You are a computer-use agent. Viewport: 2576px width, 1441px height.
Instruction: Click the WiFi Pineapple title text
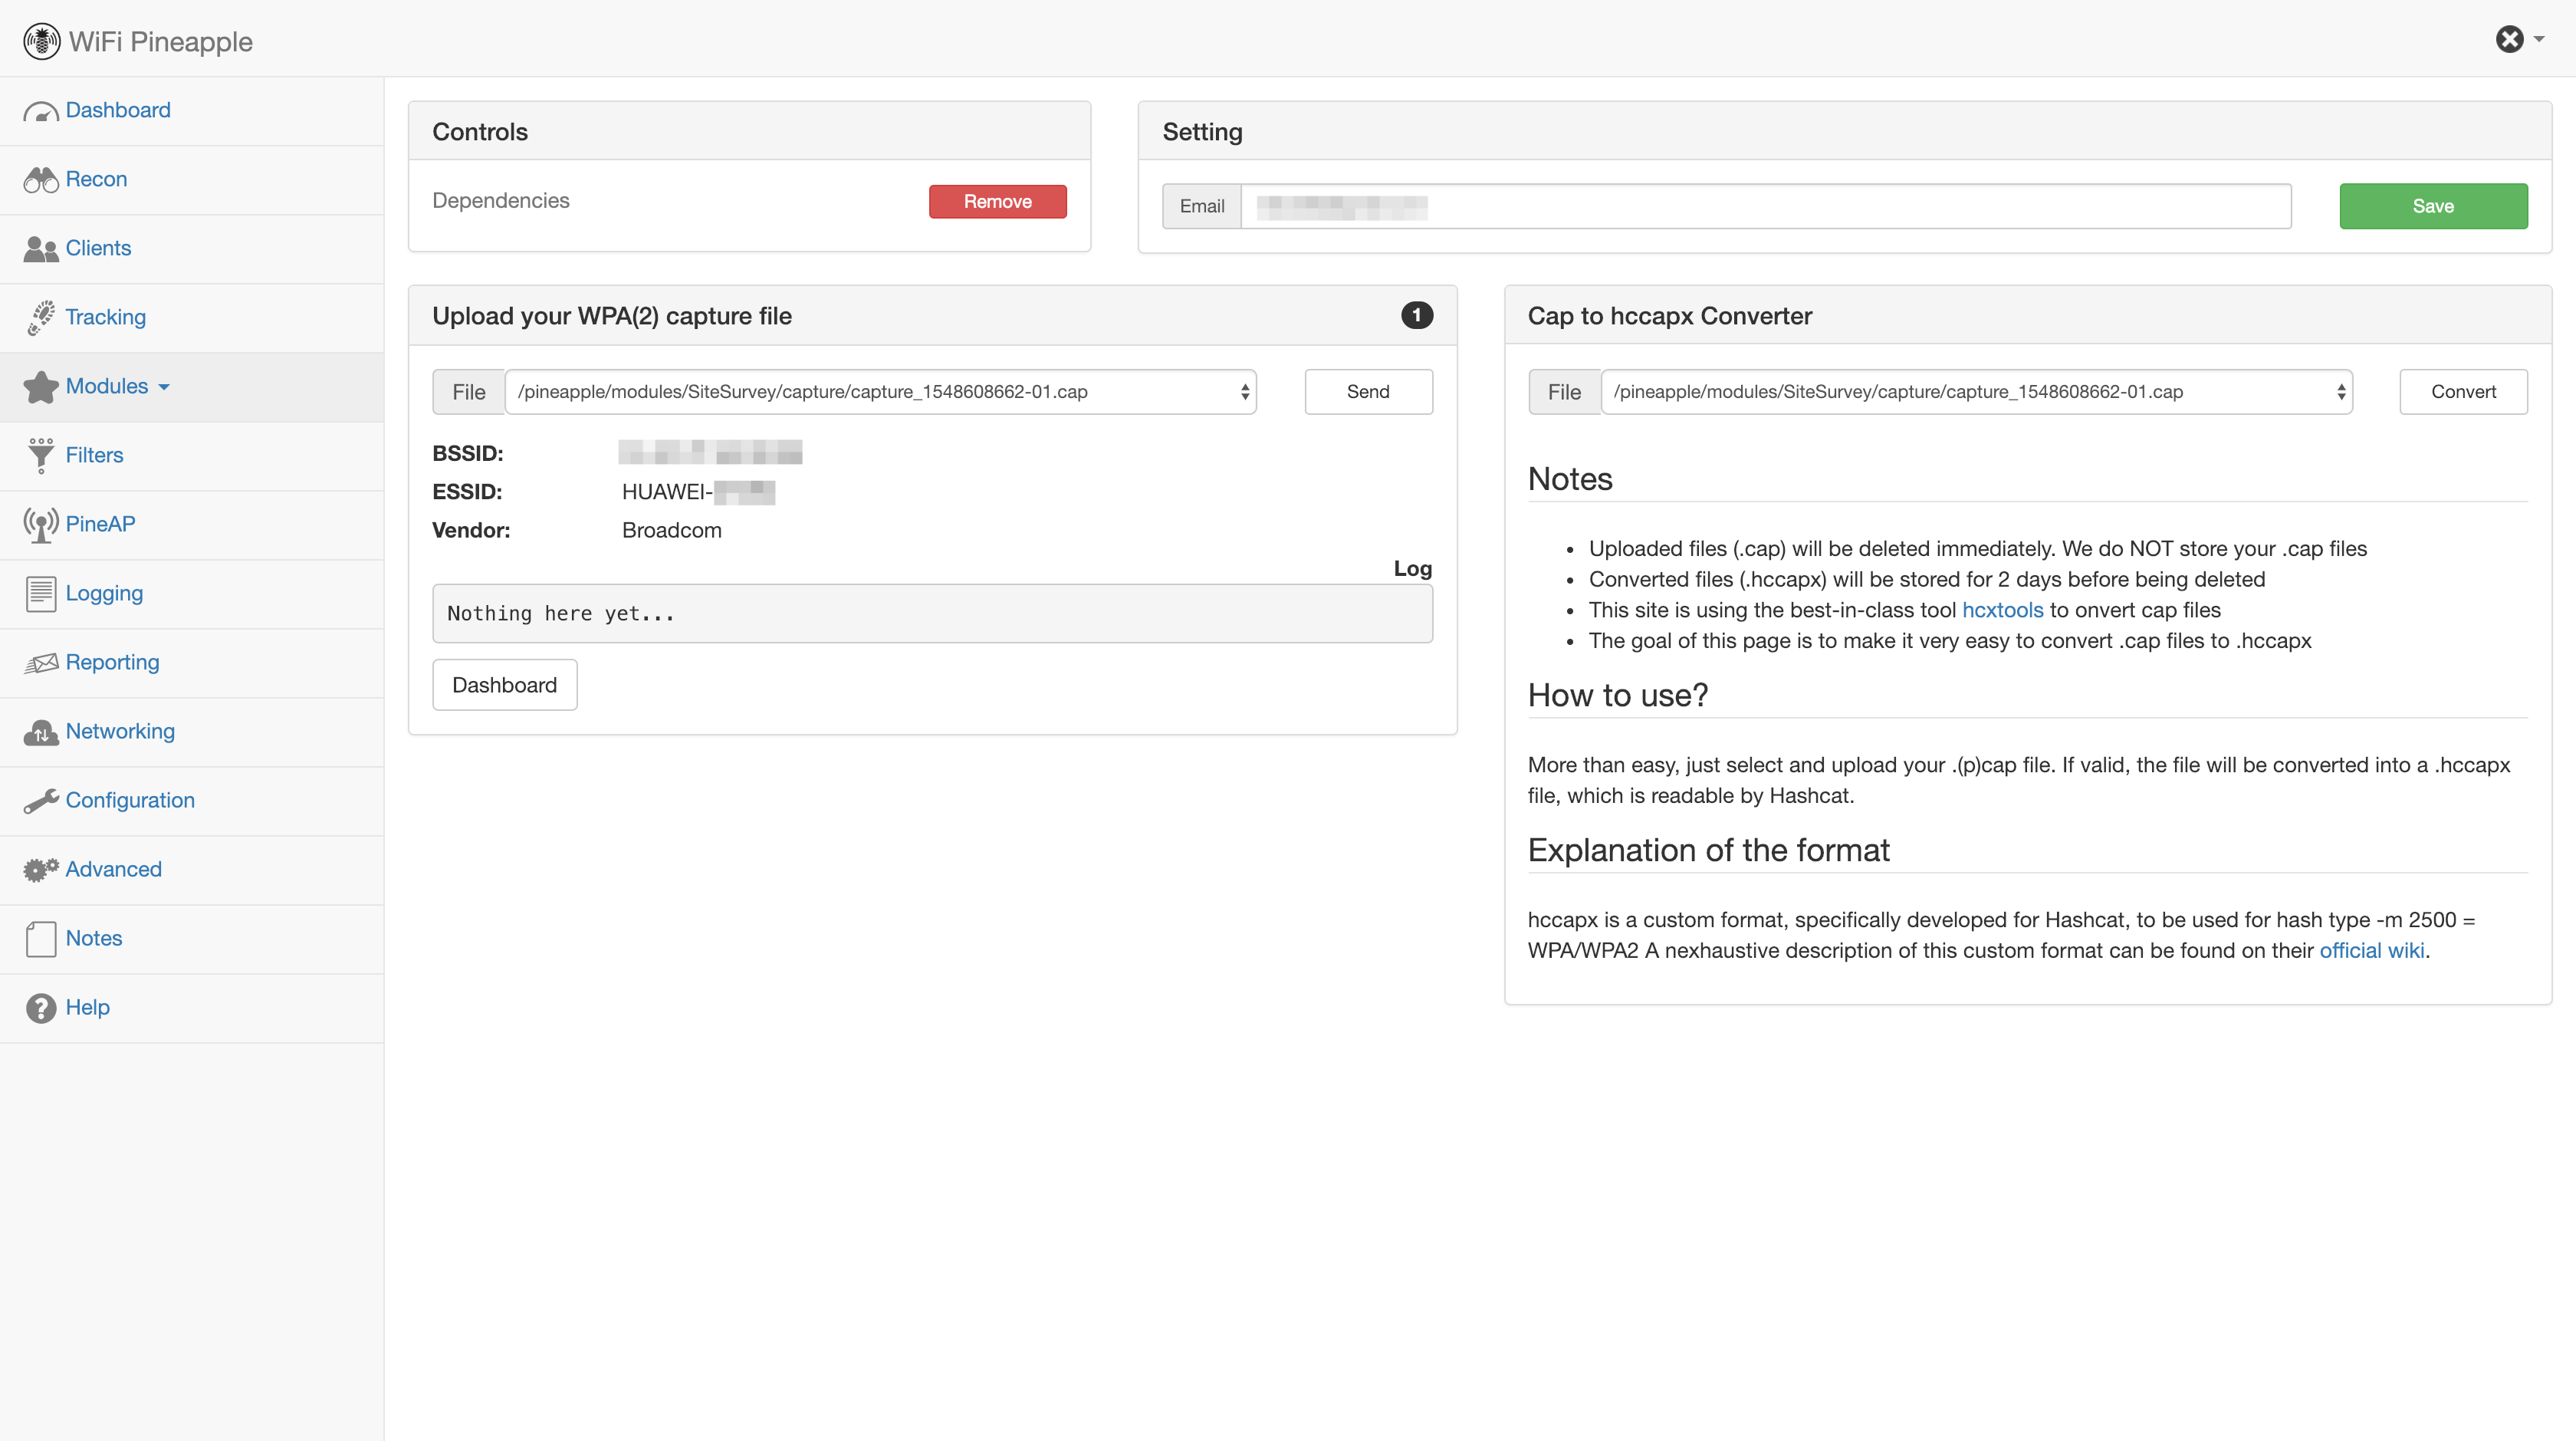point(161,42)
